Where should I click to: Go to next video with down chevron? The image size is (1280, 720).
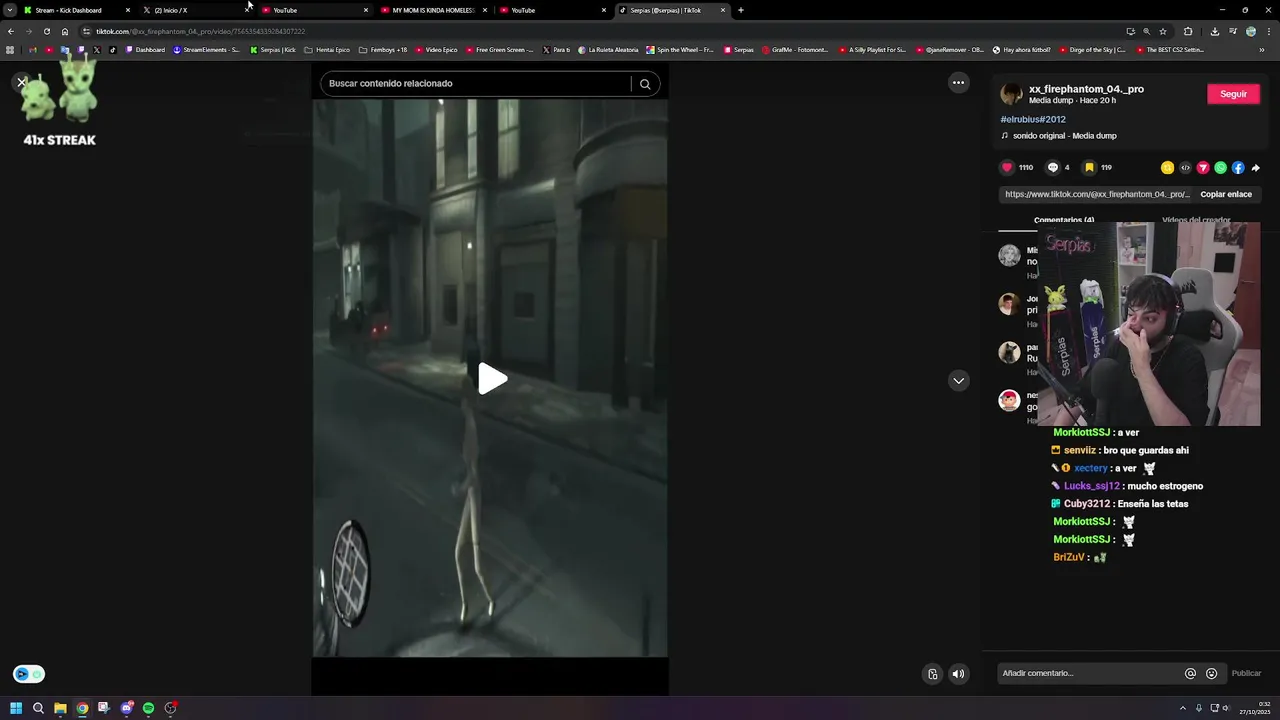pos(958,380)
